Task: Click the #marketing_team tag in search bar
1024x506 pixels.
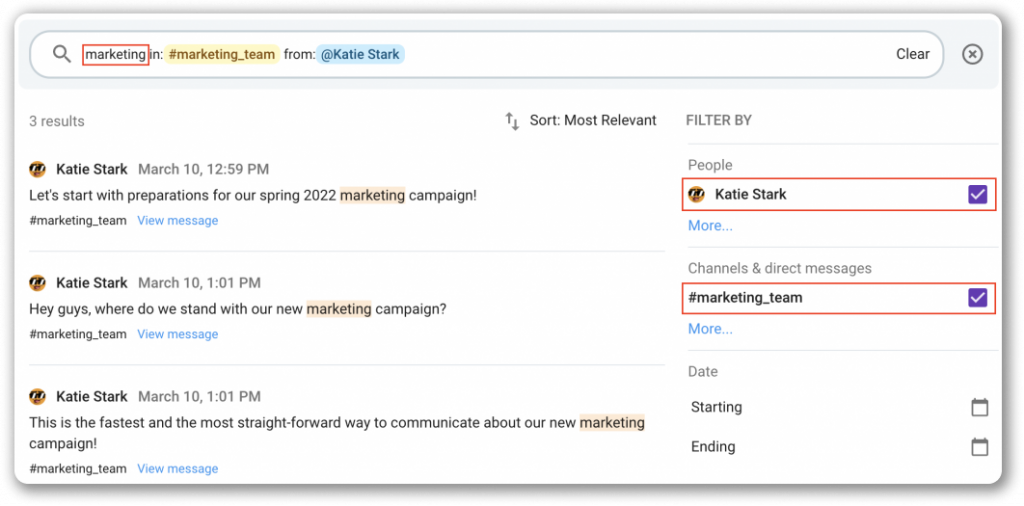Action: 221,54
